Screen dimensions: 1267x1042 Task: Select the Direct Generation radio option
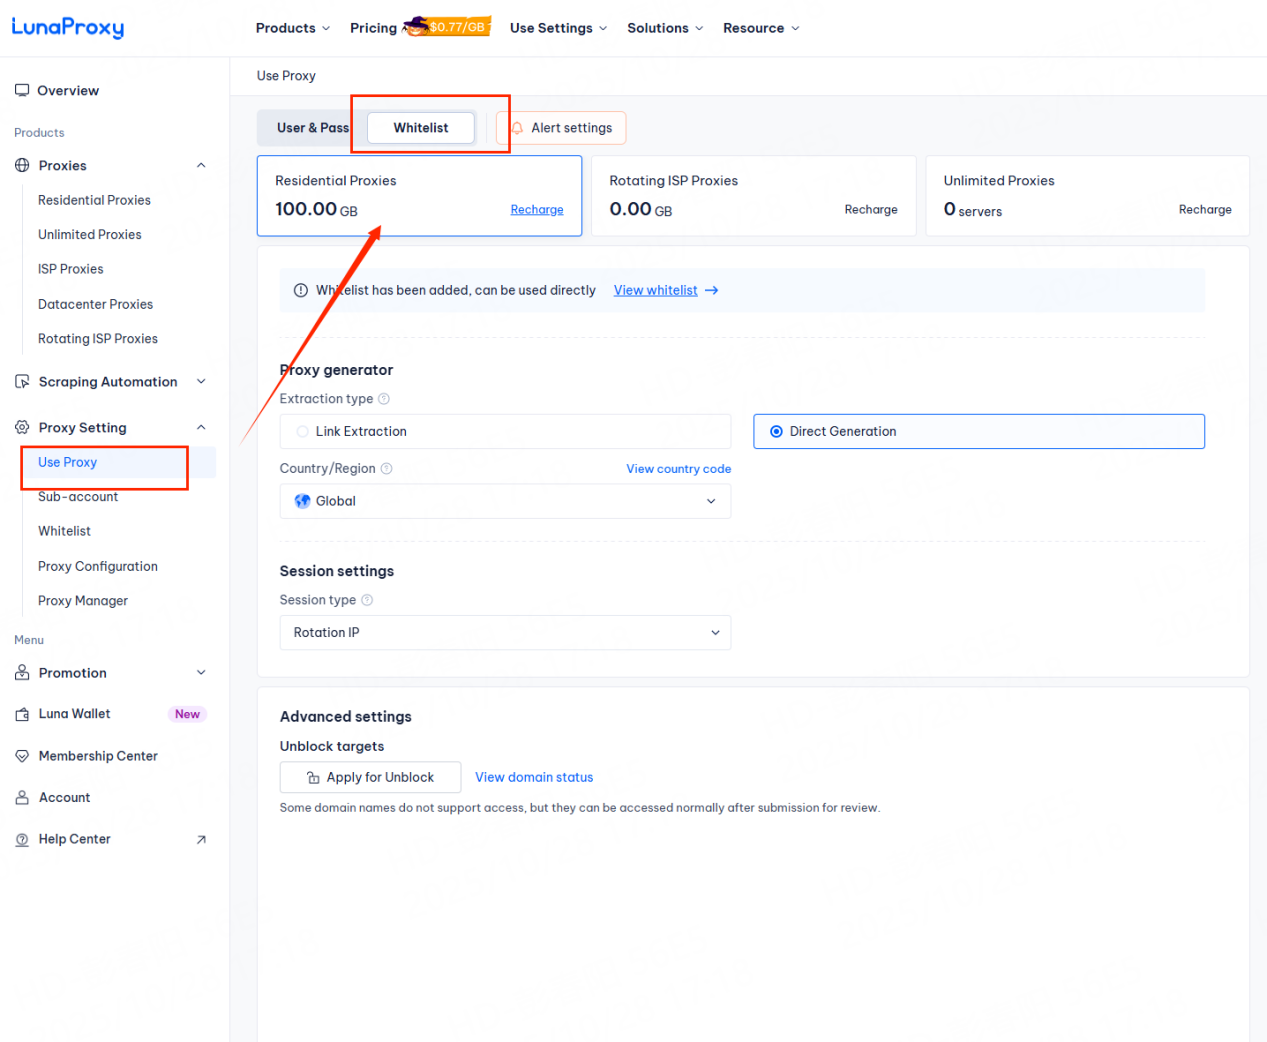coord(776,432)
